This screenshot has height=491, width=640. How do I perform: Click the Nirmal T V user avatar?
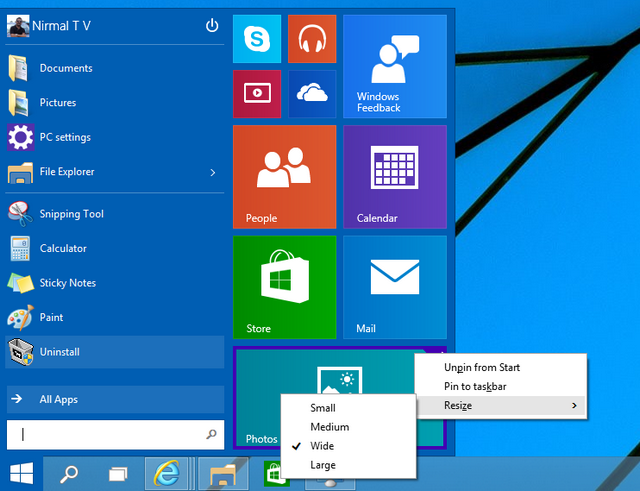pyautogui.click(x=18, y=26)
